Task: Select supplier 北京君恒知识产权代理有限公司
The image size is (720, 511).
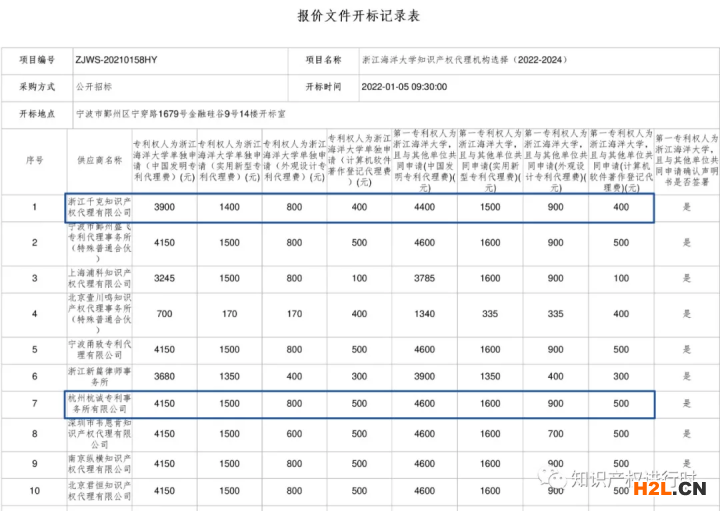Action: (100, 491)
